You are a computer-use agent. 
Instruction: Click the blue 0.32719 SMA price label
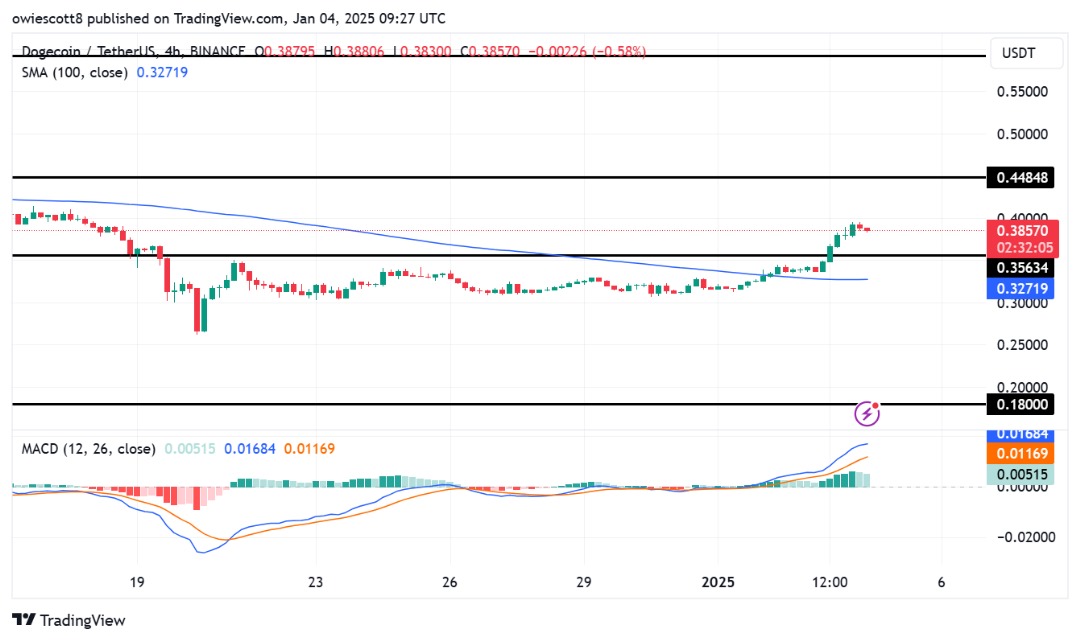click(x=1023, y=288)
